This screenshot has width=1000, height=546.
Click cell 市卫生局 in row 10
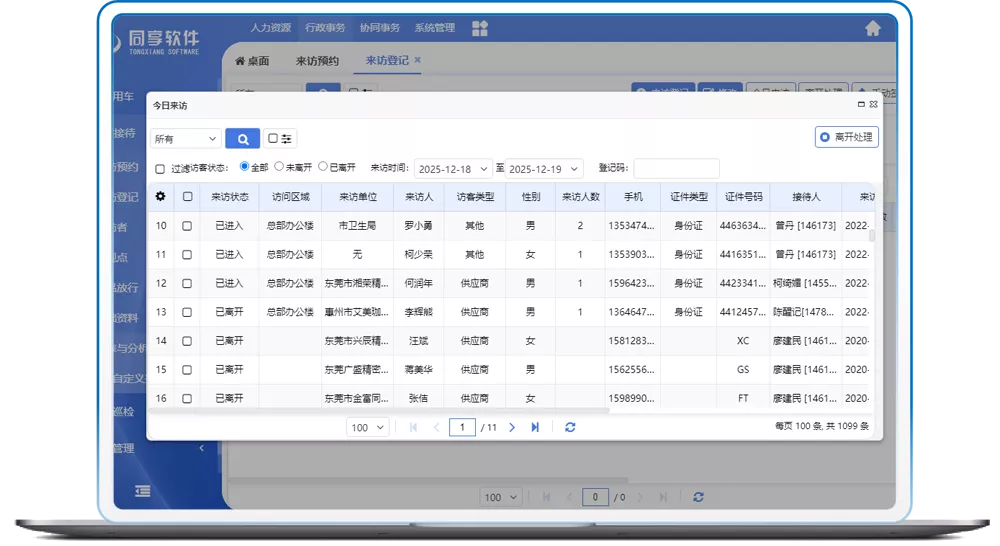point(357,226)
